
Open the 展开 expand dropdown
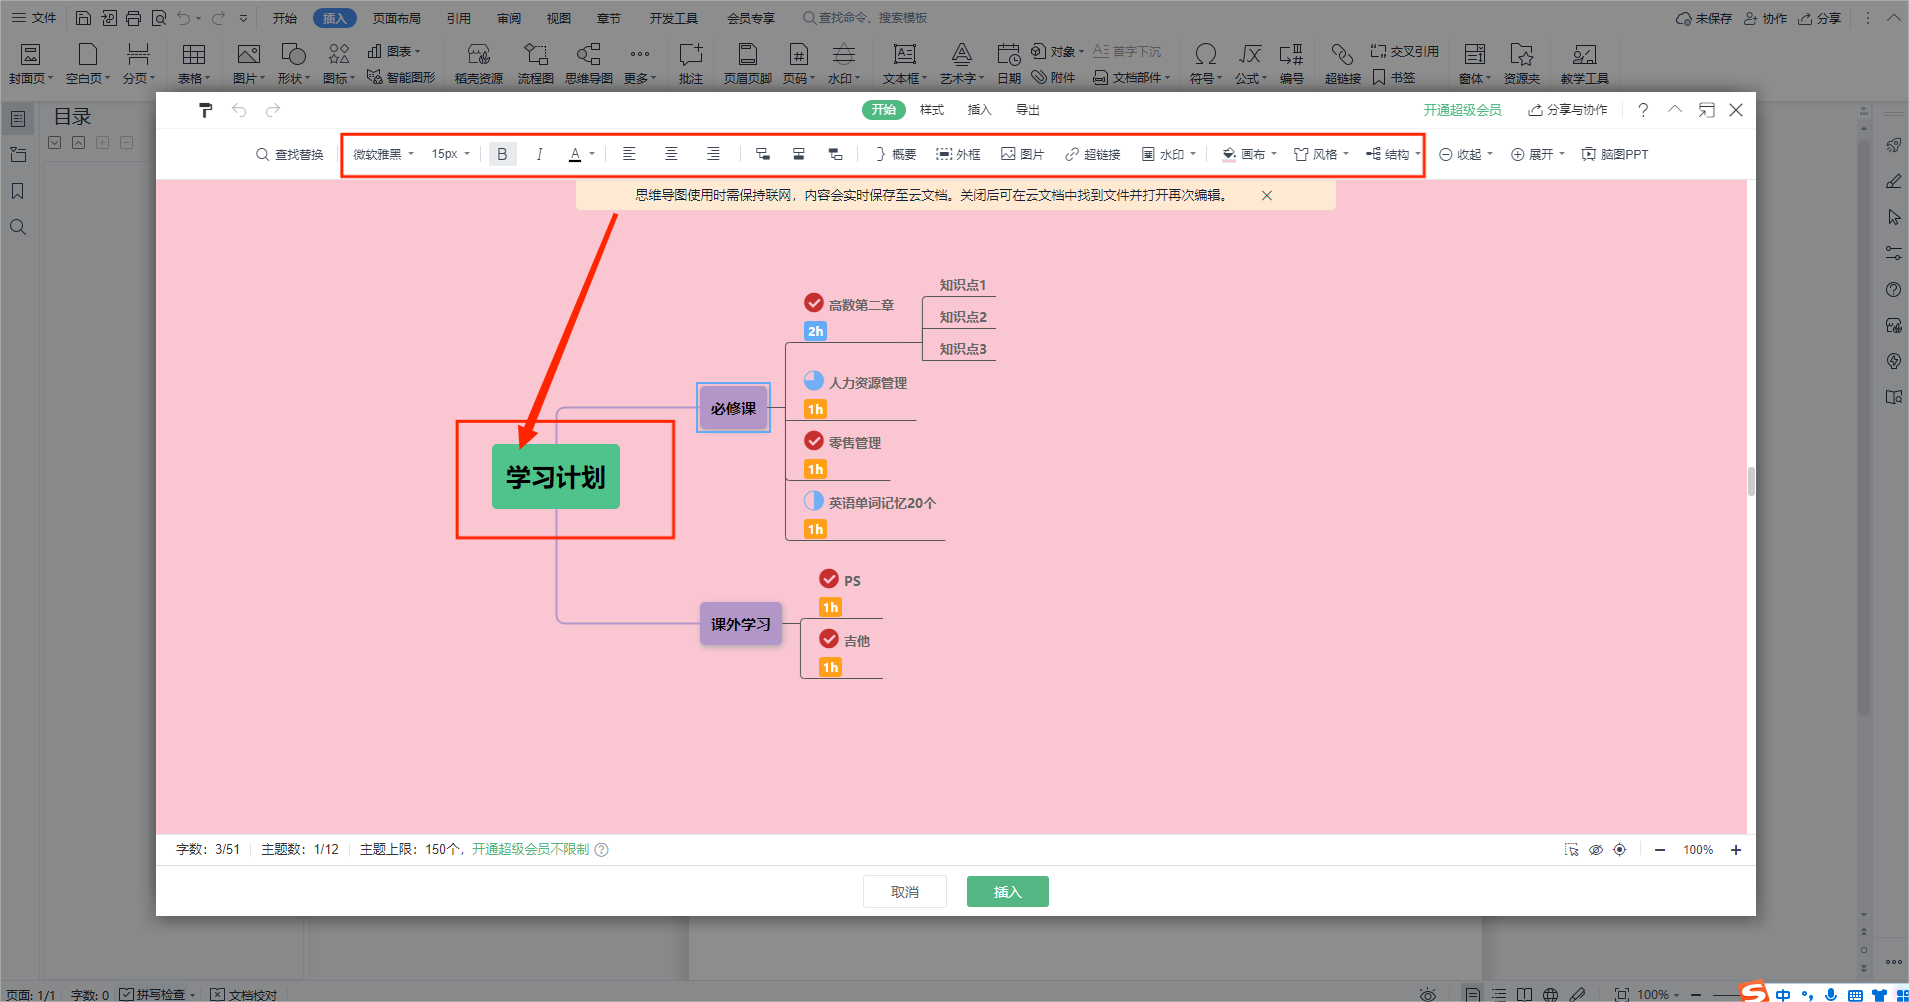(1538, 154)
